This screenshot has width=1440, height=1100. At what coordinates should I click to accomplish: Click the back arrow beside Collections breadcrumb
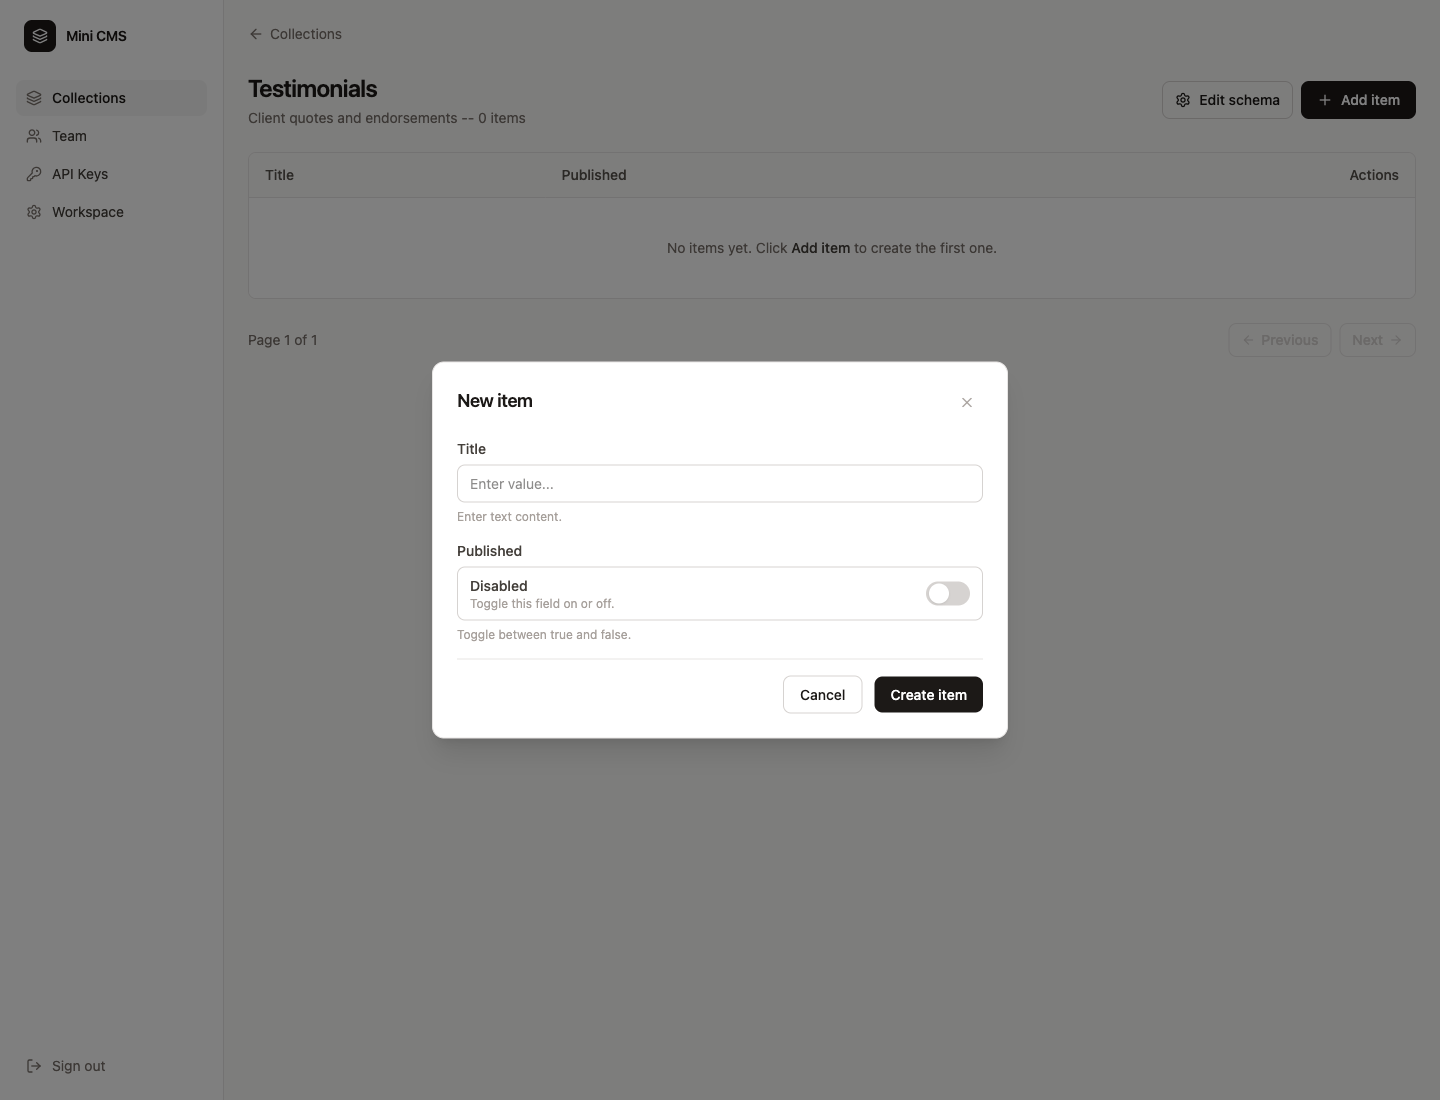click(x=256, y=34)
